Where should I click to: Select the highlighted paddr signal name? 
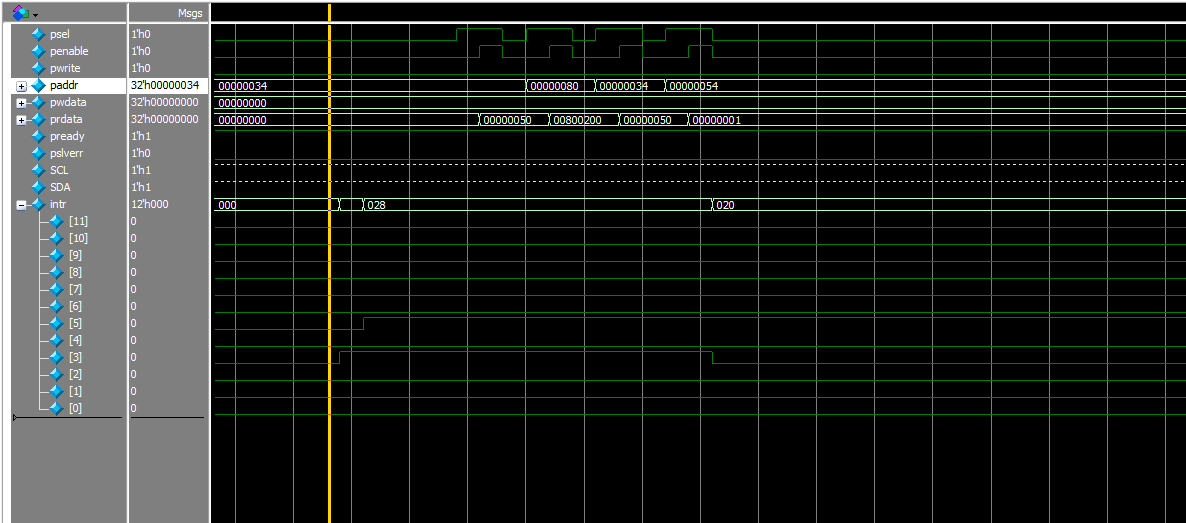[x=64, y=86]
